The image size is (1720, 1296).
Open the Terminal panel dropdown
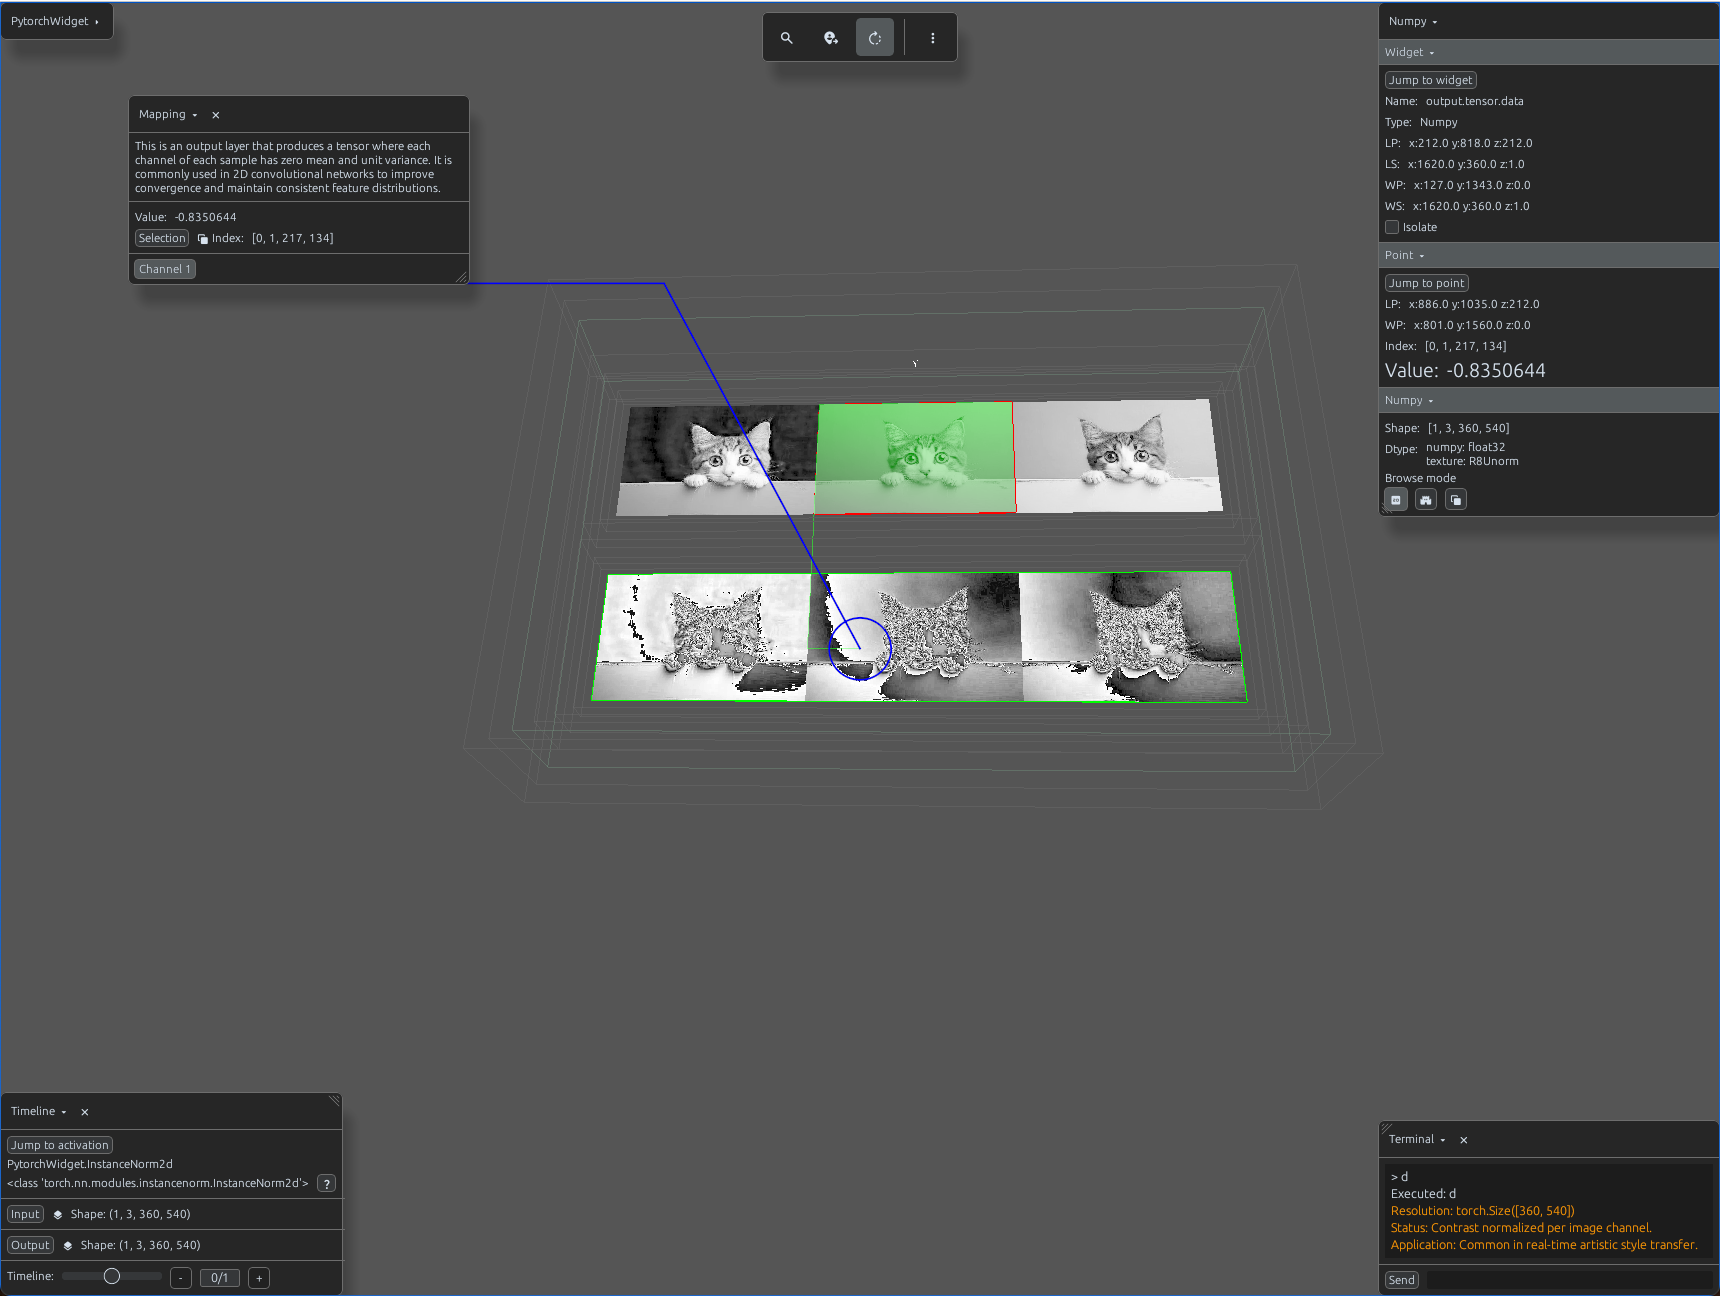pos(1417,1140)
